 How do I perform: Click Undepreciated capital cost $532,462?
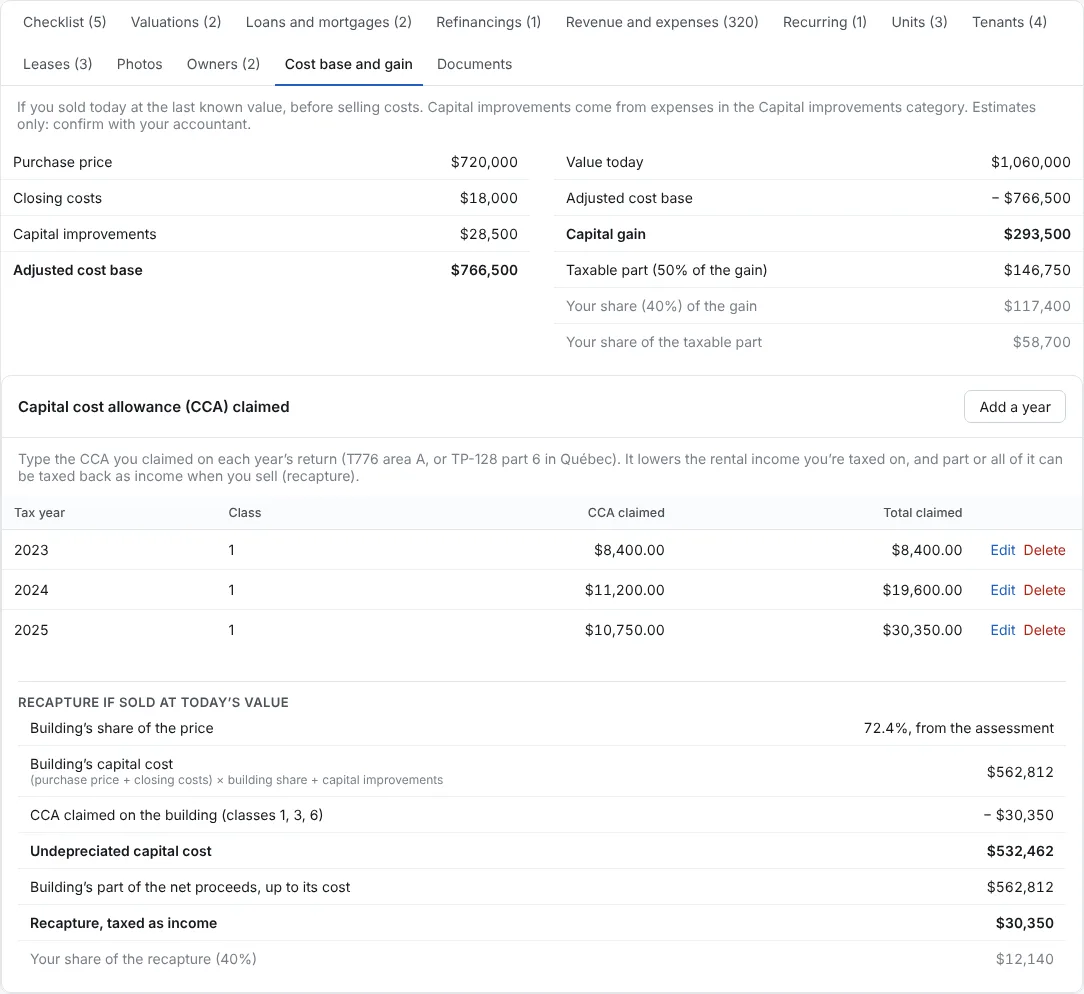pos(1020,852)
